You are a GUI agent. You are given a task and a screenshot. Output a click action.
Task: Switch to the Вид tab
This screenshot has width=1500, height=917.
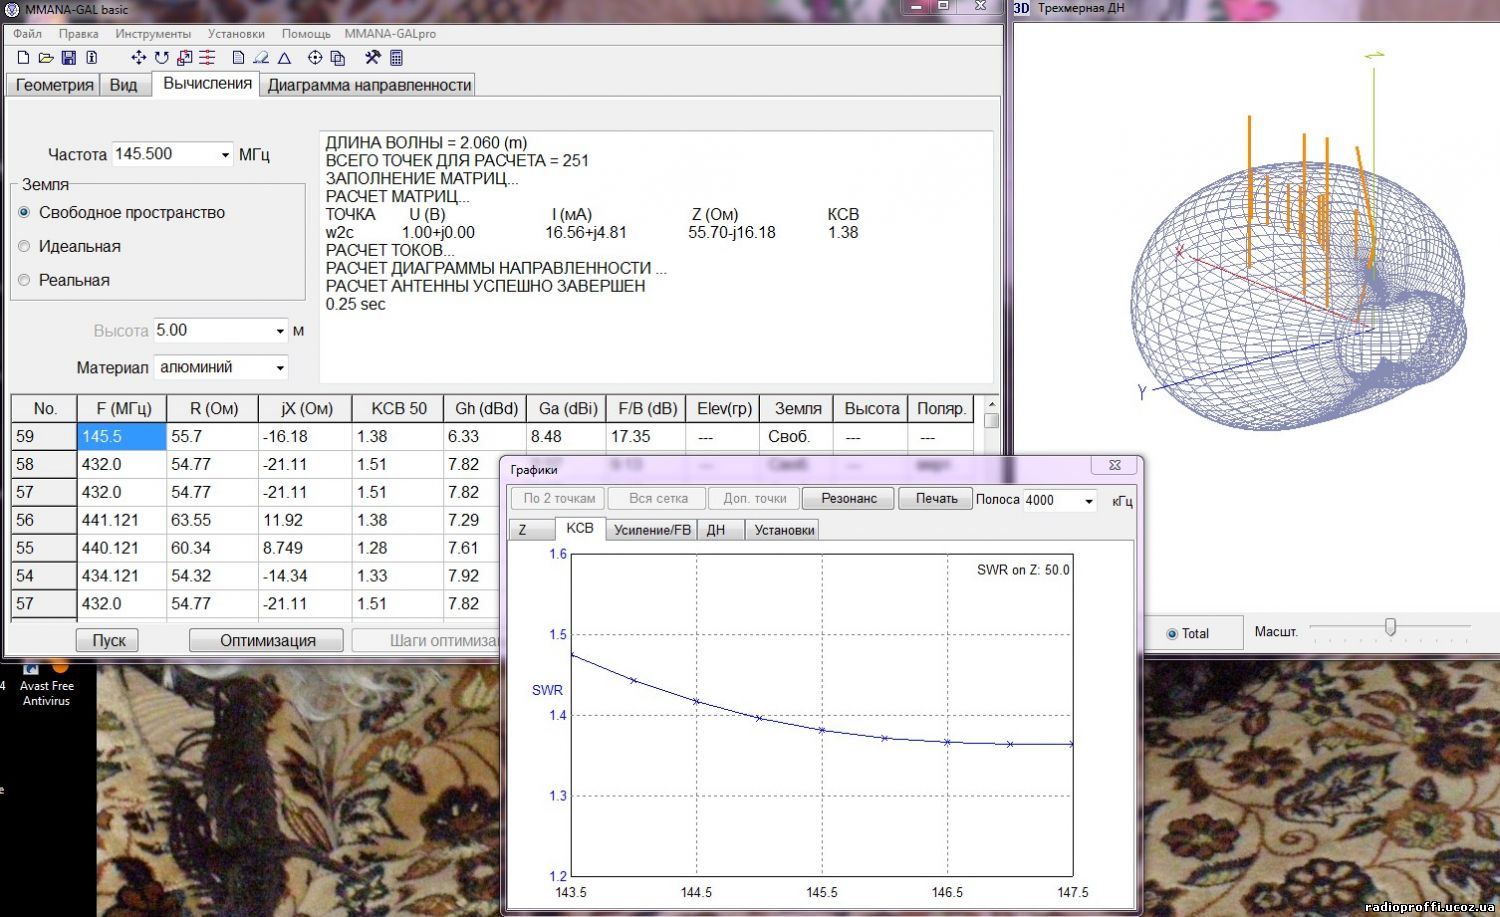[x=123, y=85]
